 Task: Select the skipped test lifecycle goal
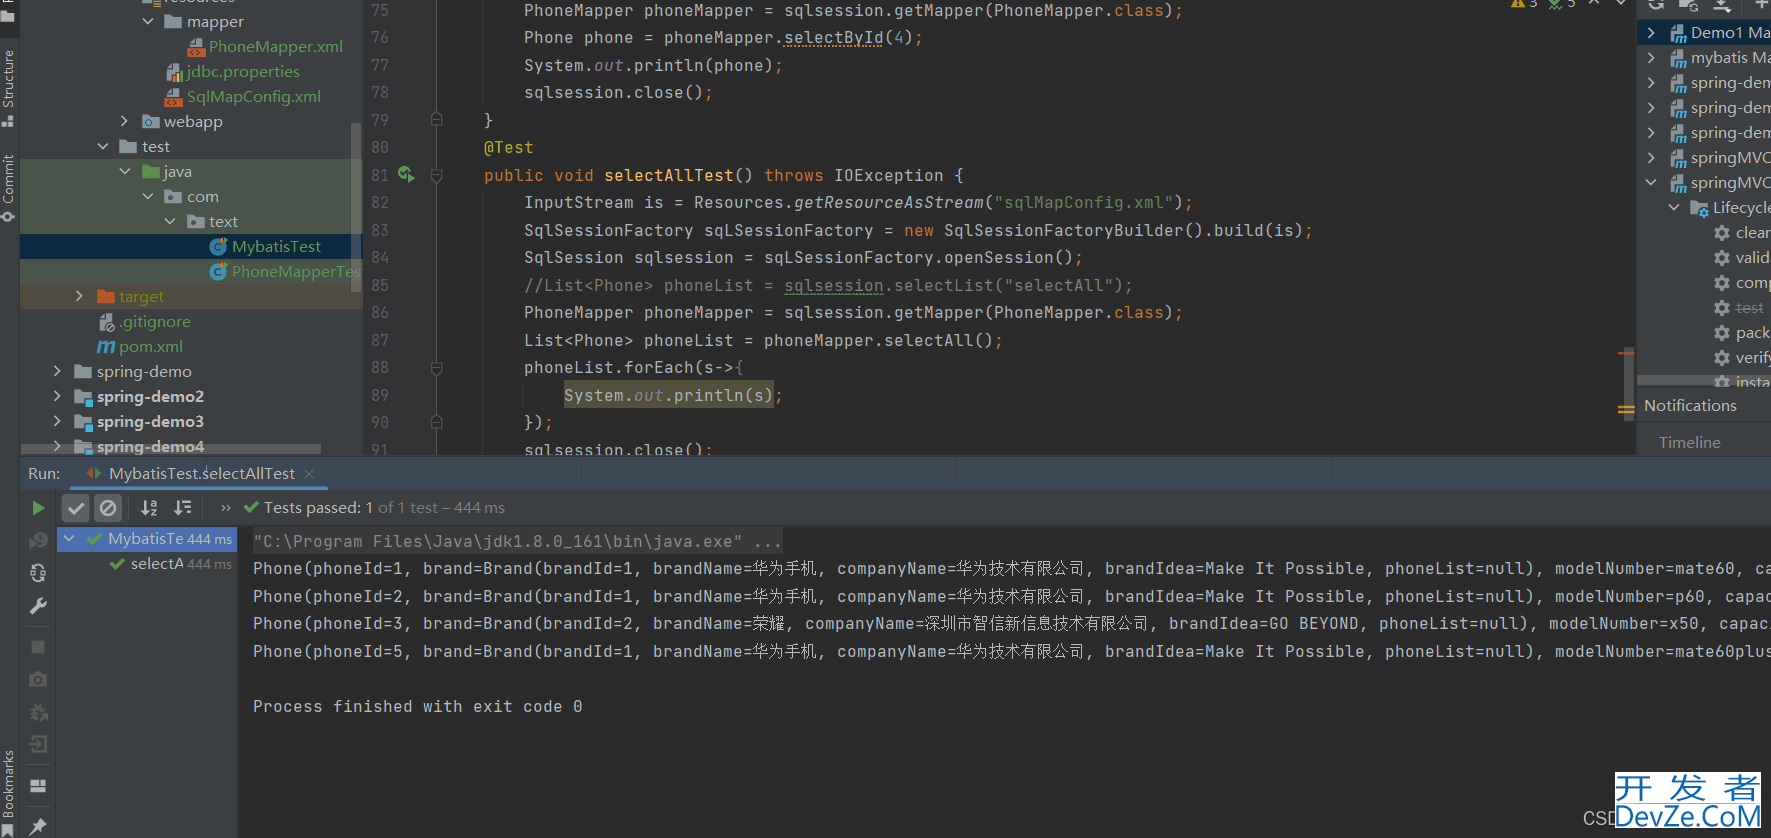click(1740, 308)
